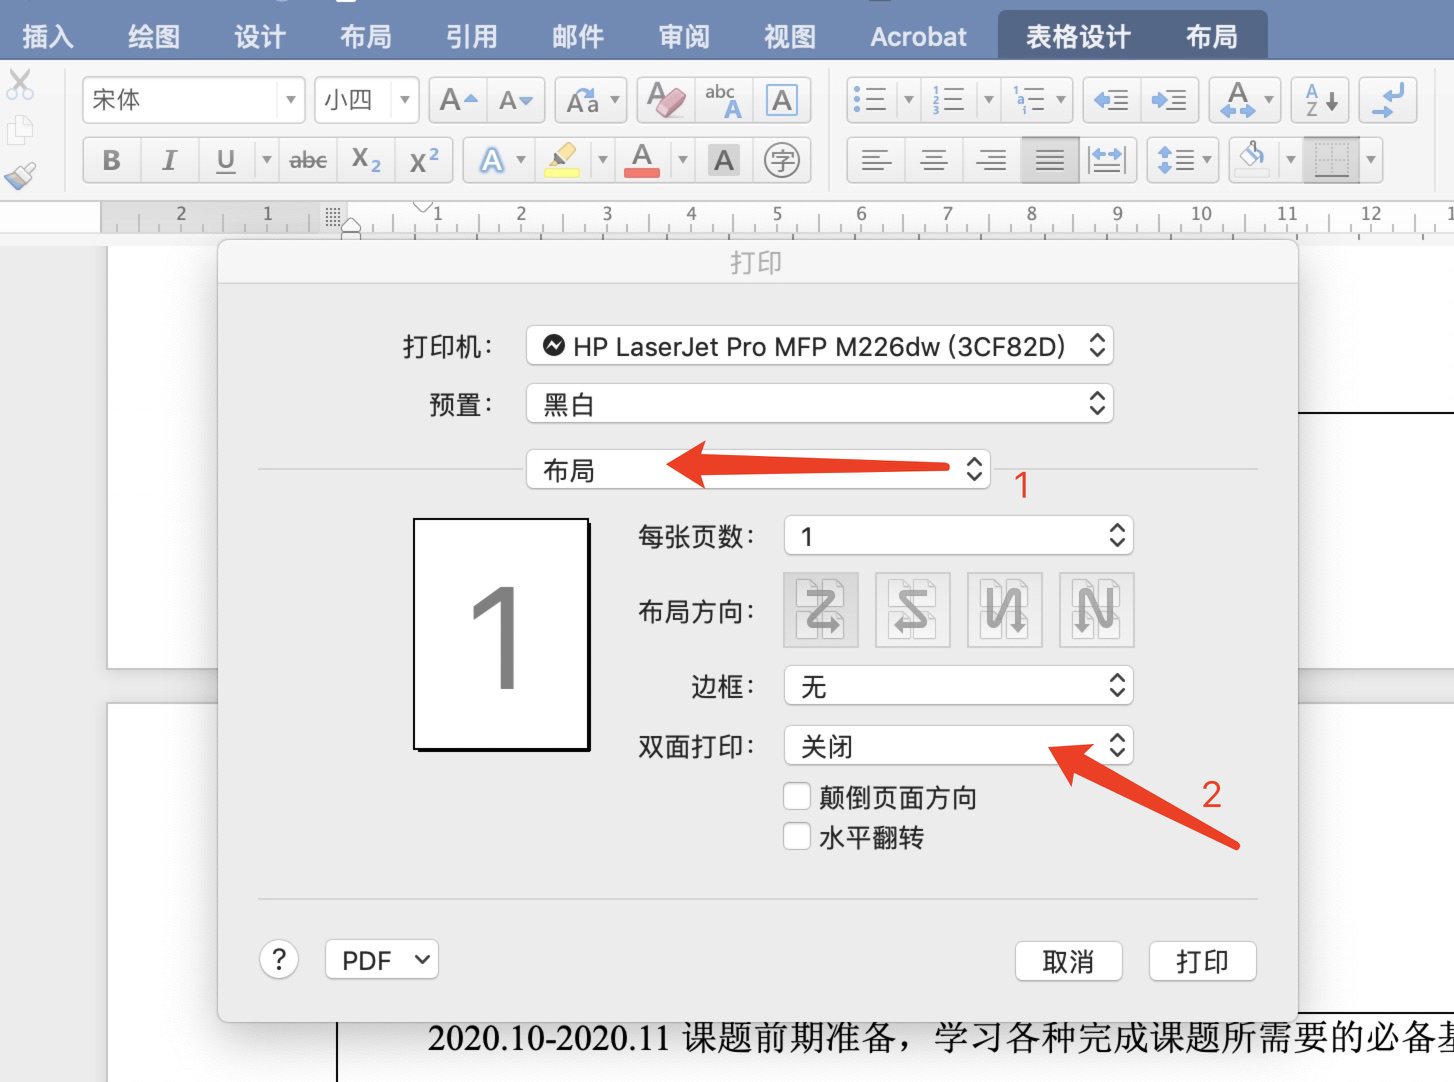Toggle bold formatting
Viewport: 1454px width, 1082px height.
[x=111, y=160]
